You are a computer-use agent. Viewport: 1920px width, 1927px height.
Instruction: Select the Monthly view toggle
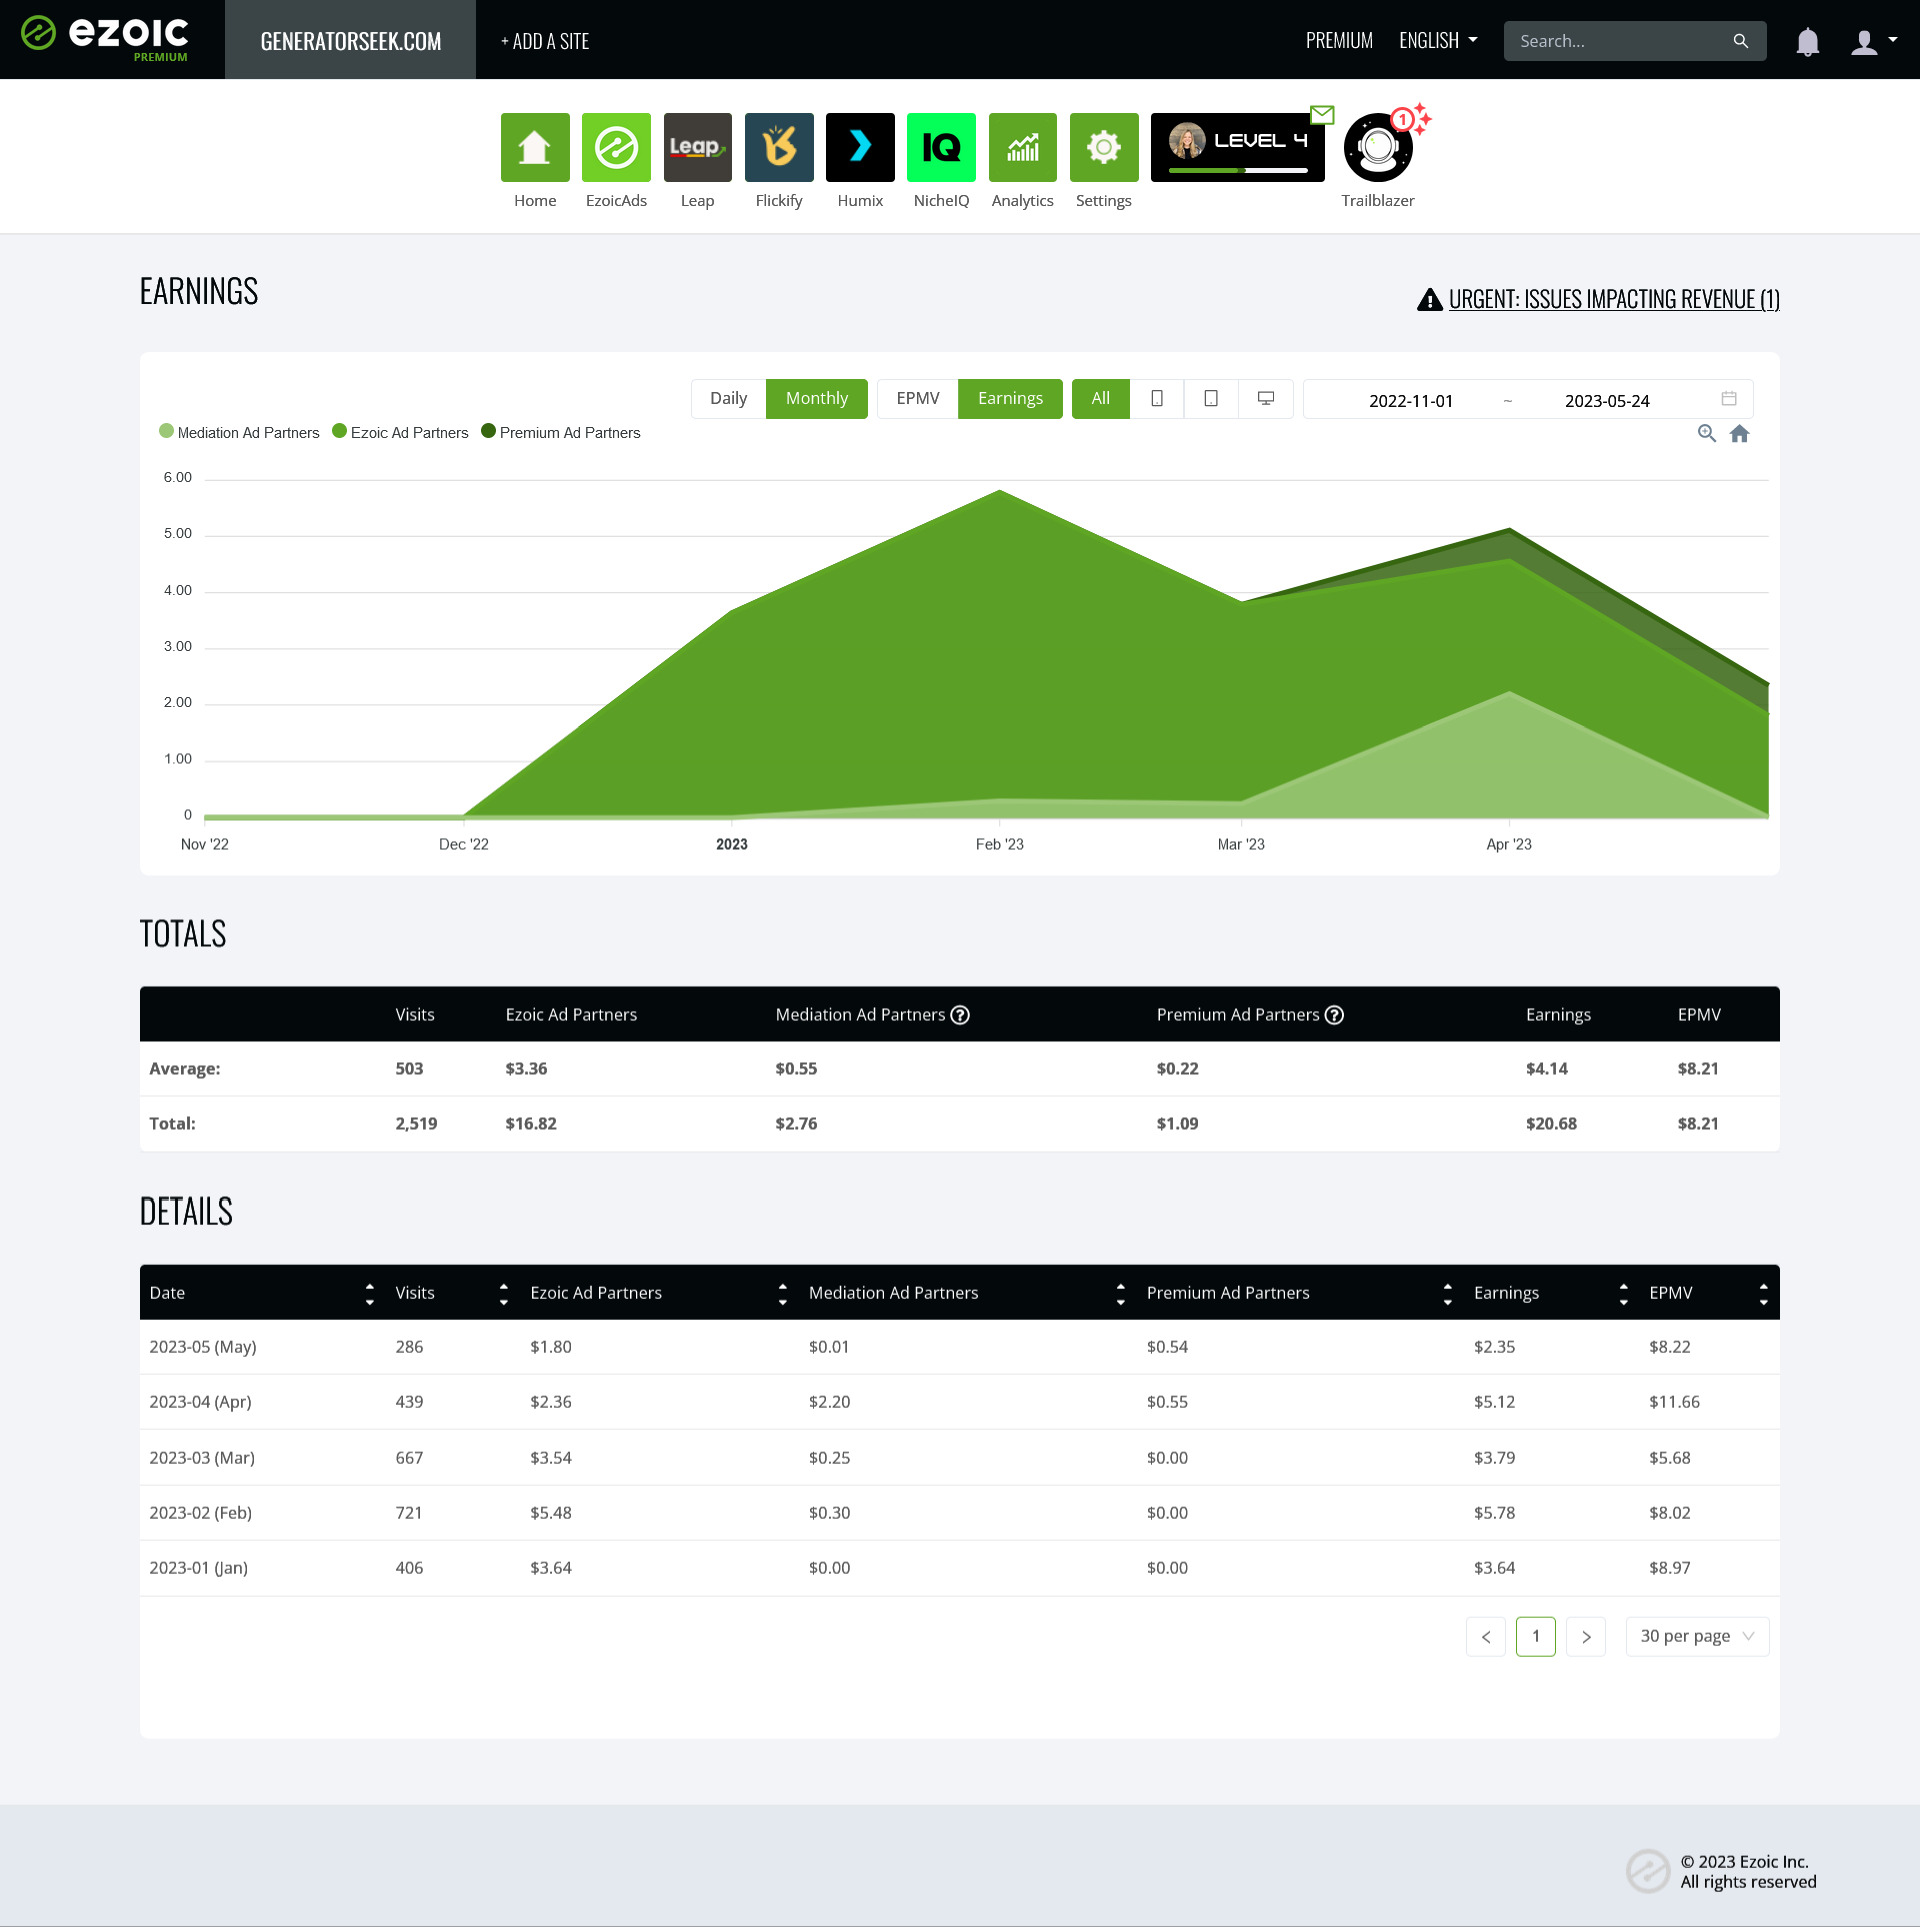point(816,399)
